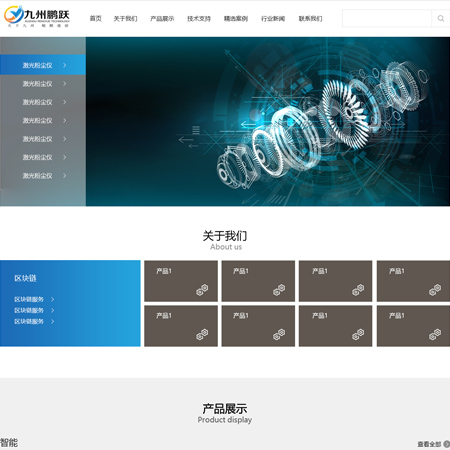Expand the highlighted blue 激光粉尘仪 chevron
This screenshot has width=450, height=450.
point(65,65)
